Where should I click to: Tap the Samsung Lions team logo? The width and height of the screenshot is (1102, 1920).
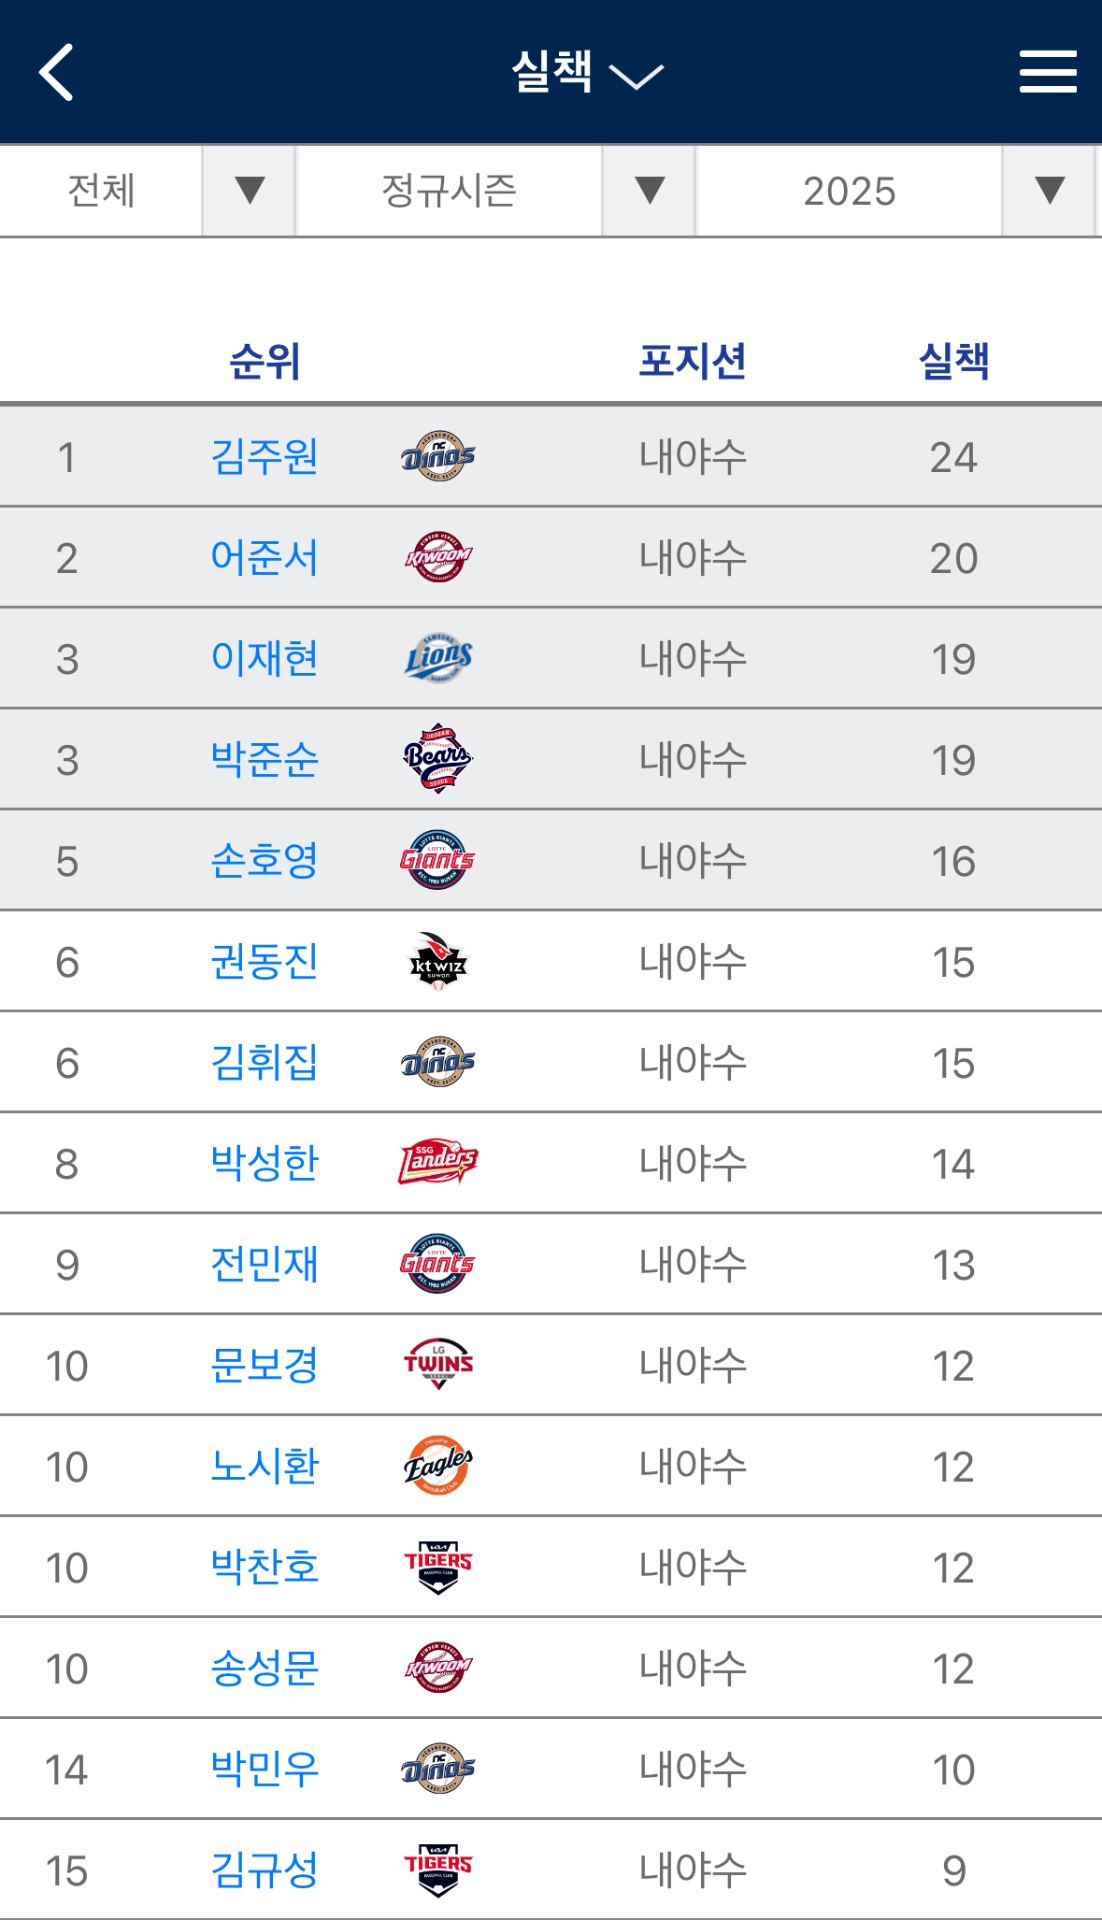pos(438,659)
